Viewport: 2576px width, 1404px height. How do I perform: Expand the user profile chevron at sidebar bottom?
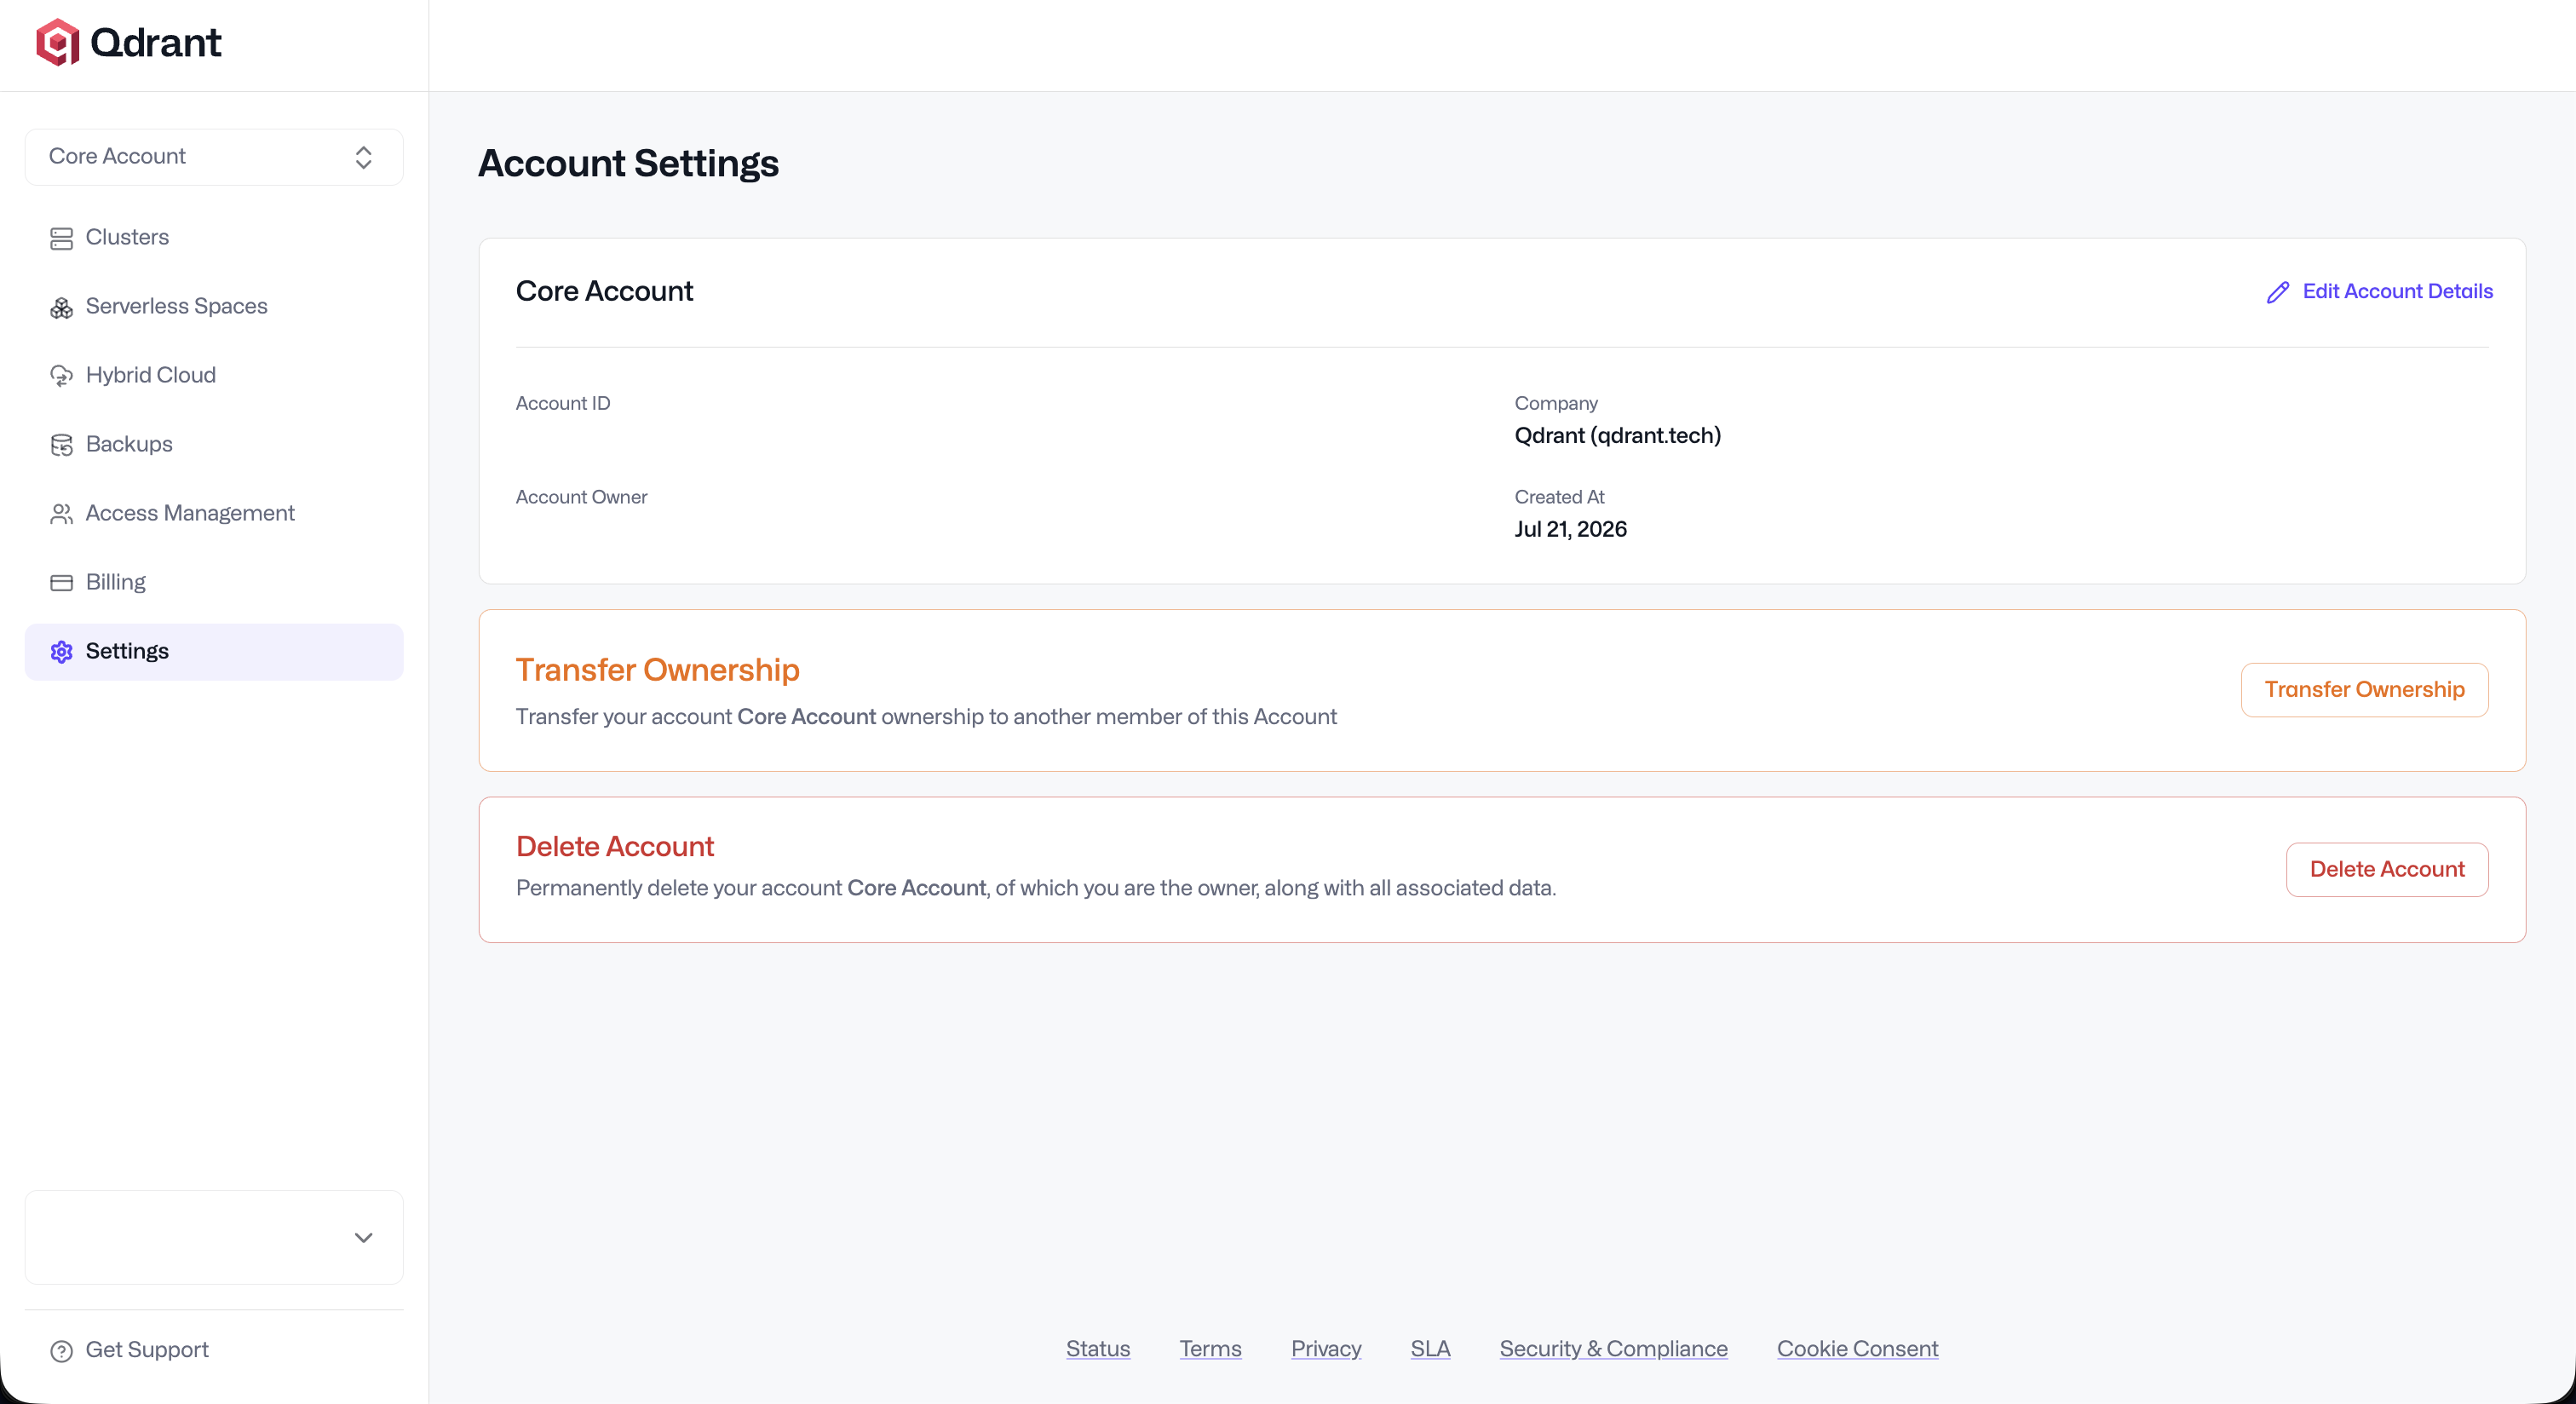(x=363, y=1238)
